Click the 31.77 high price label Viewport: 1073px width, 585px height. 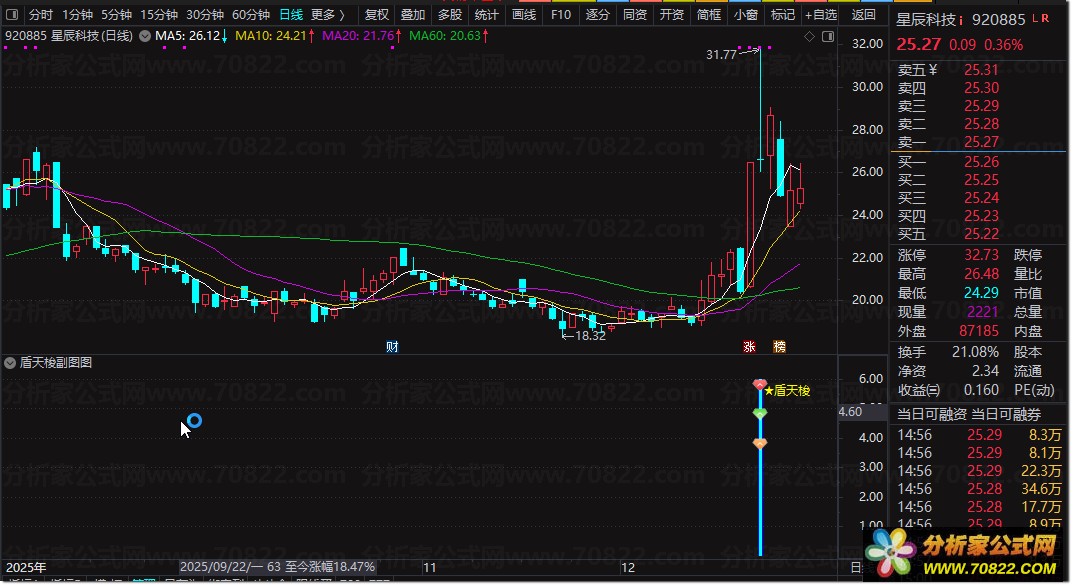(x=721, y=54)
